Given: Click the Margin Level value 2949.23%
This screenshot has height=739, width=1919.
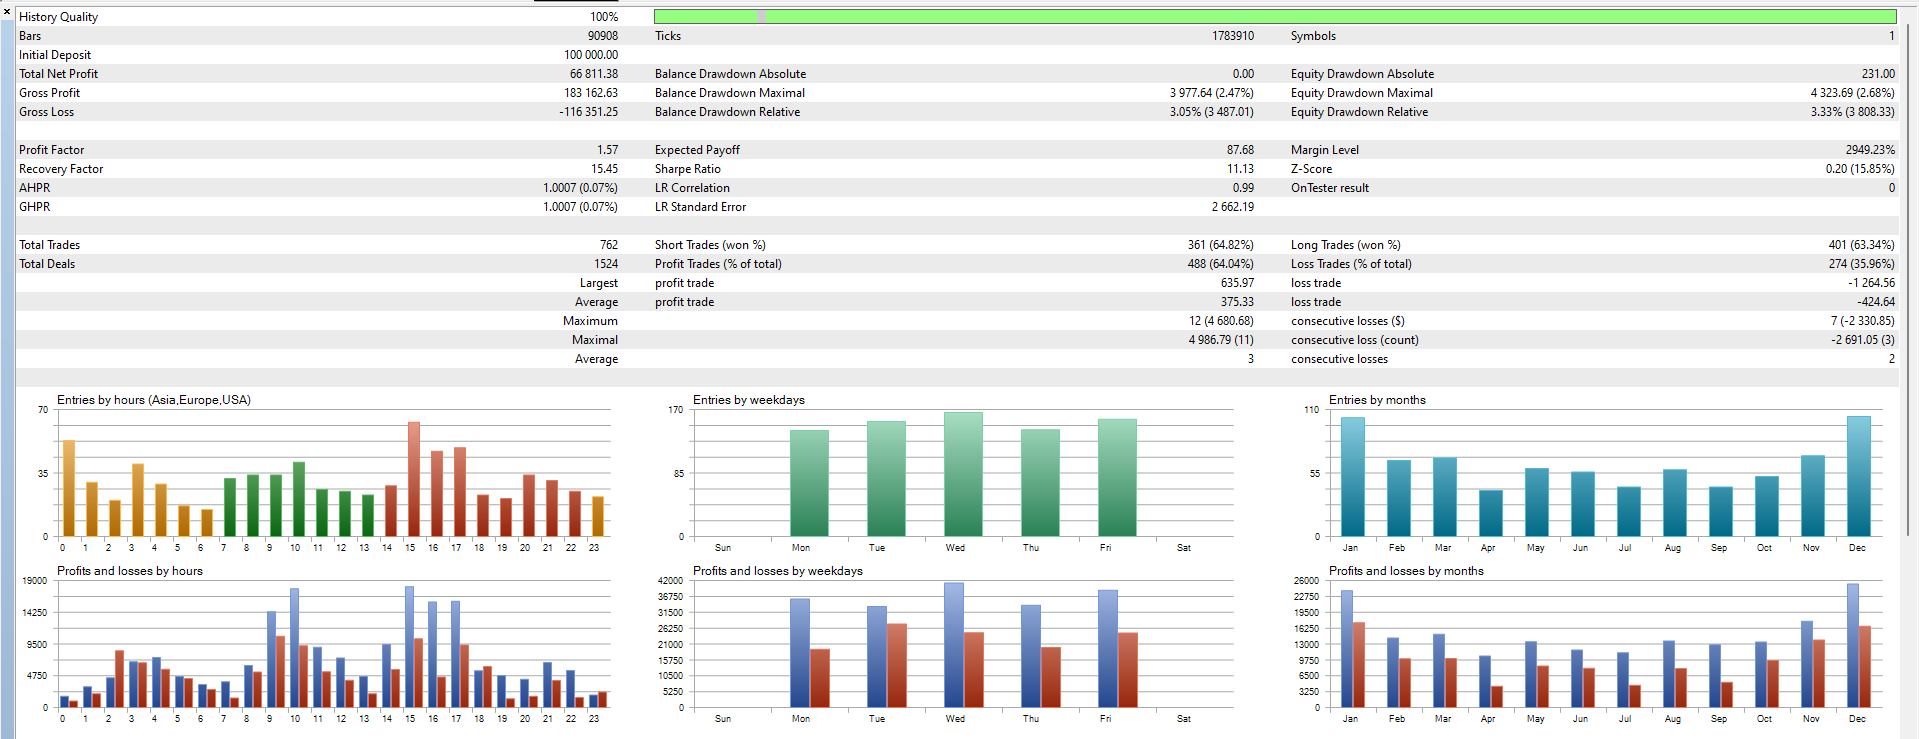Looking at the screenshot, I should click(1870, 150).
